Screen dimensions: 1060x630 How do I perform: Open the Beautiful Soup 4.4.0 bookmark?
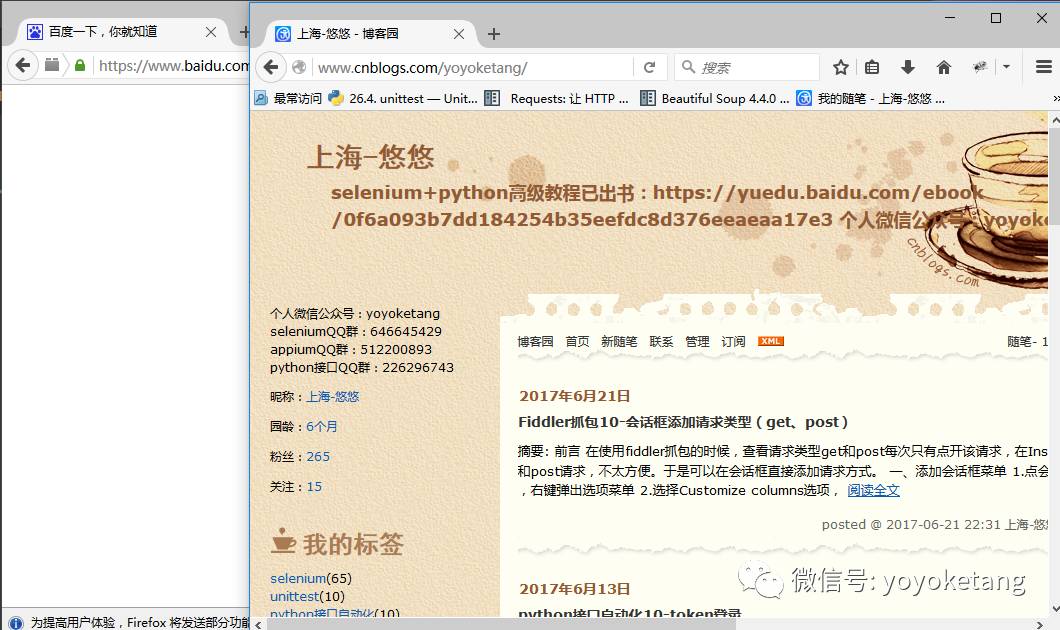(715, 99)
